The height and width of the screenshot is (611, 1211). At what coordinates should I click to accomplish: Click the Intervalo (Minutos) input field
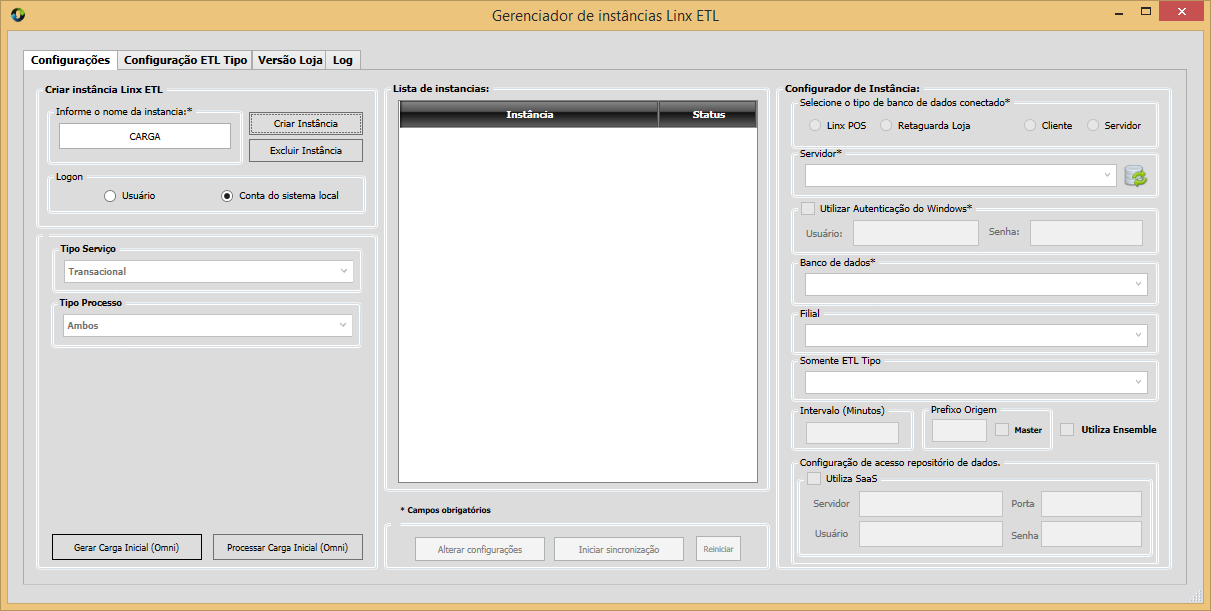pos(852,433)
